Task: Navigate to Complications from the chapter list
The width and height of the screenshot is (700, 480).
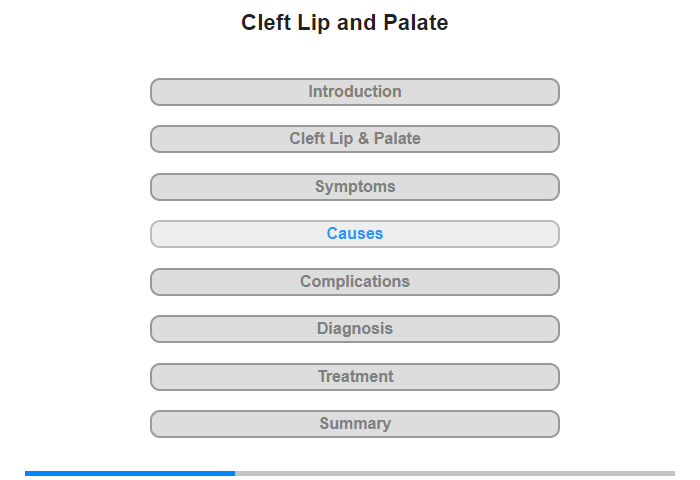Action: (x=355, y=282)
